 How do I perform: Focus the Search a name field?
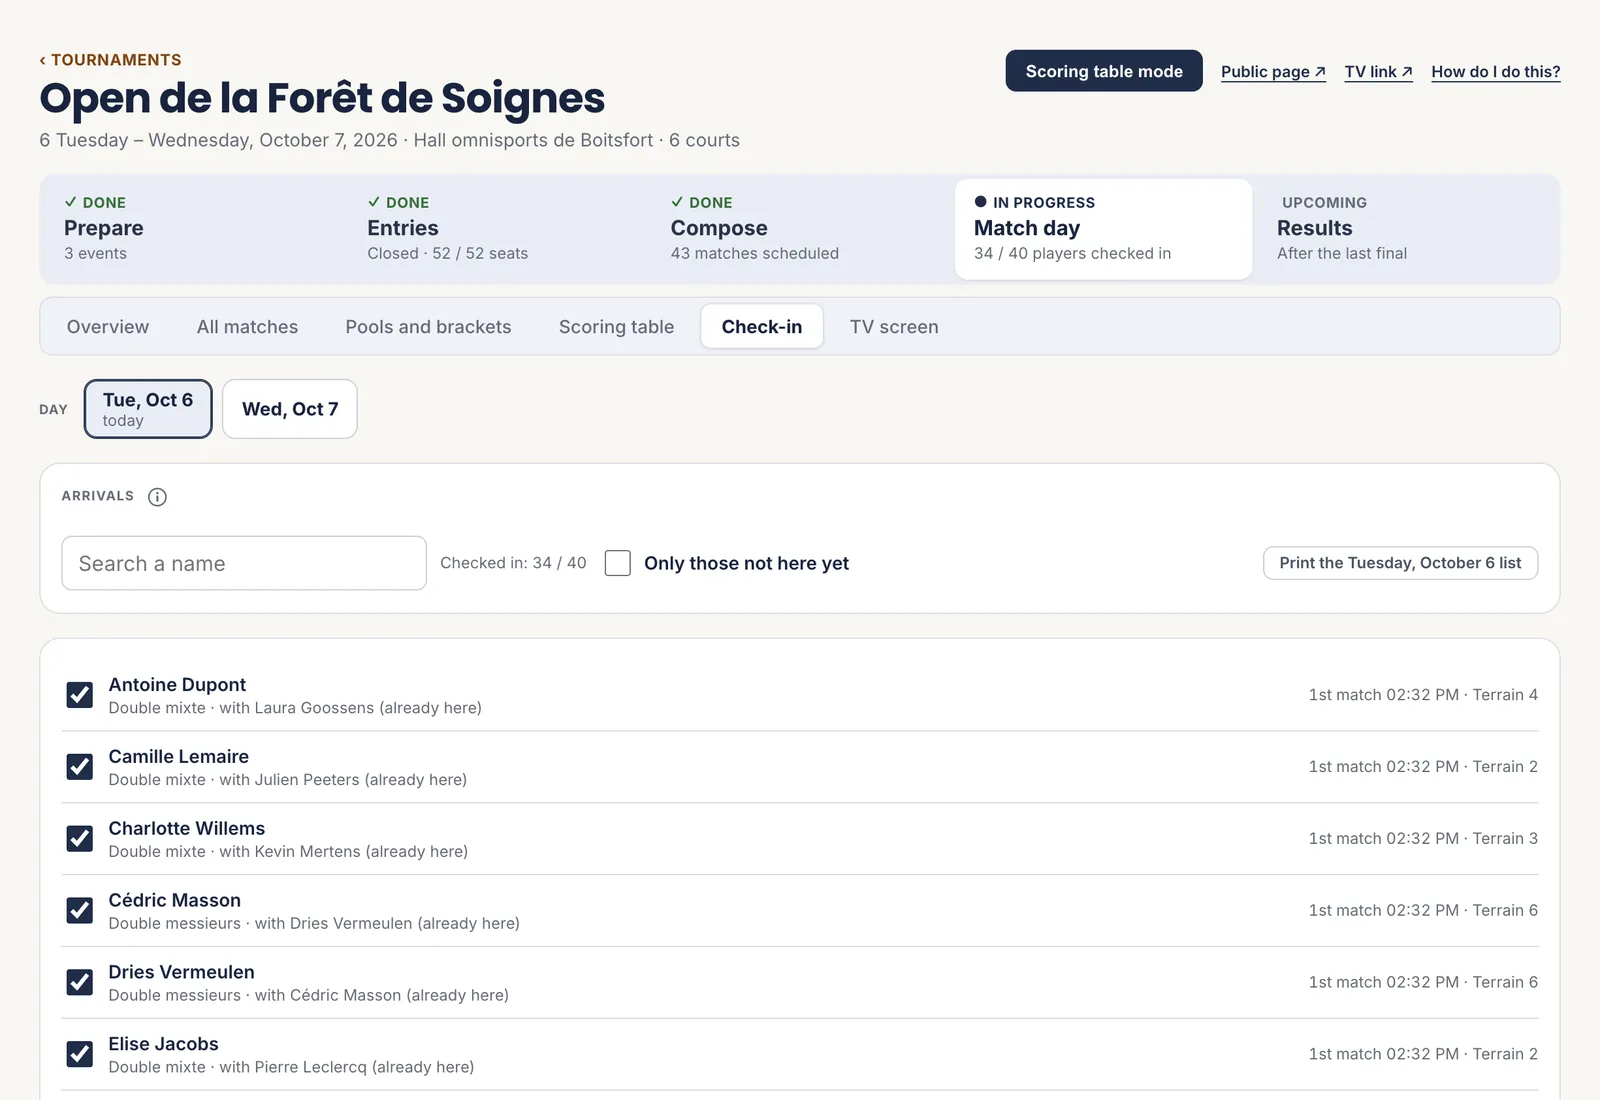(244, 563)
